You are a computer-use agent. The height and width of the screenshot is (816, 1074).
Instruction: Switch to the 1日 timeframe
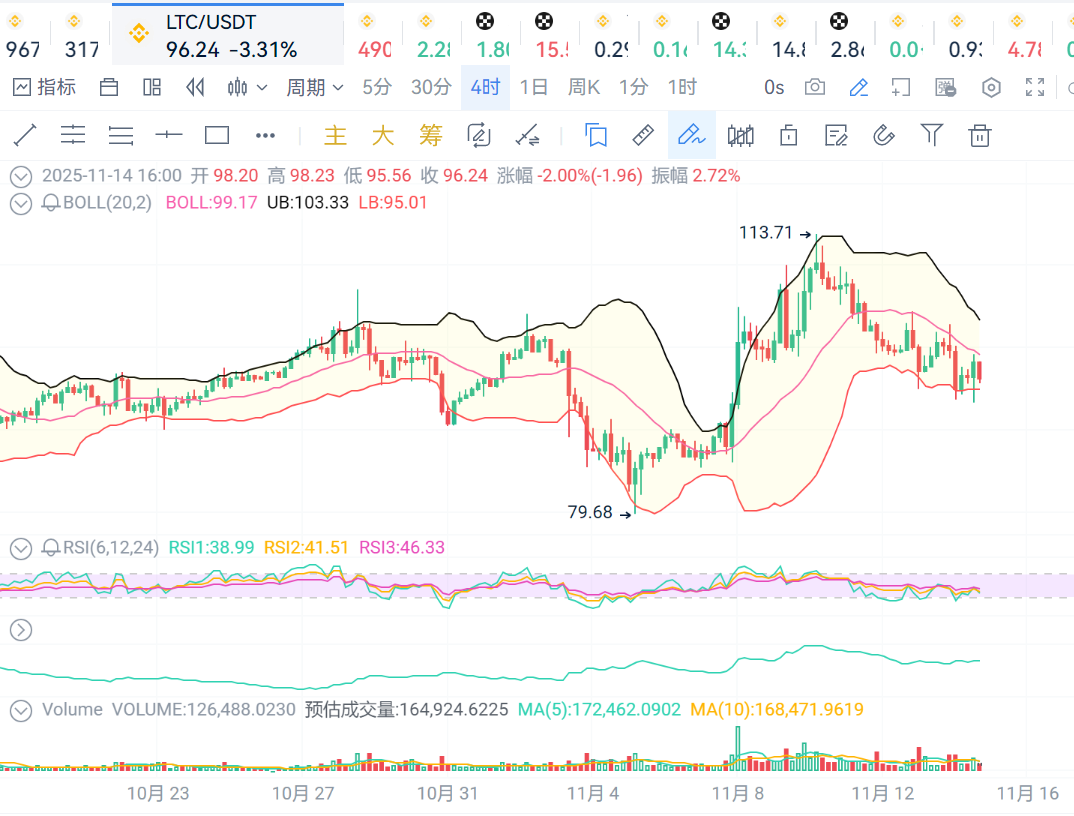click(534, 88)
